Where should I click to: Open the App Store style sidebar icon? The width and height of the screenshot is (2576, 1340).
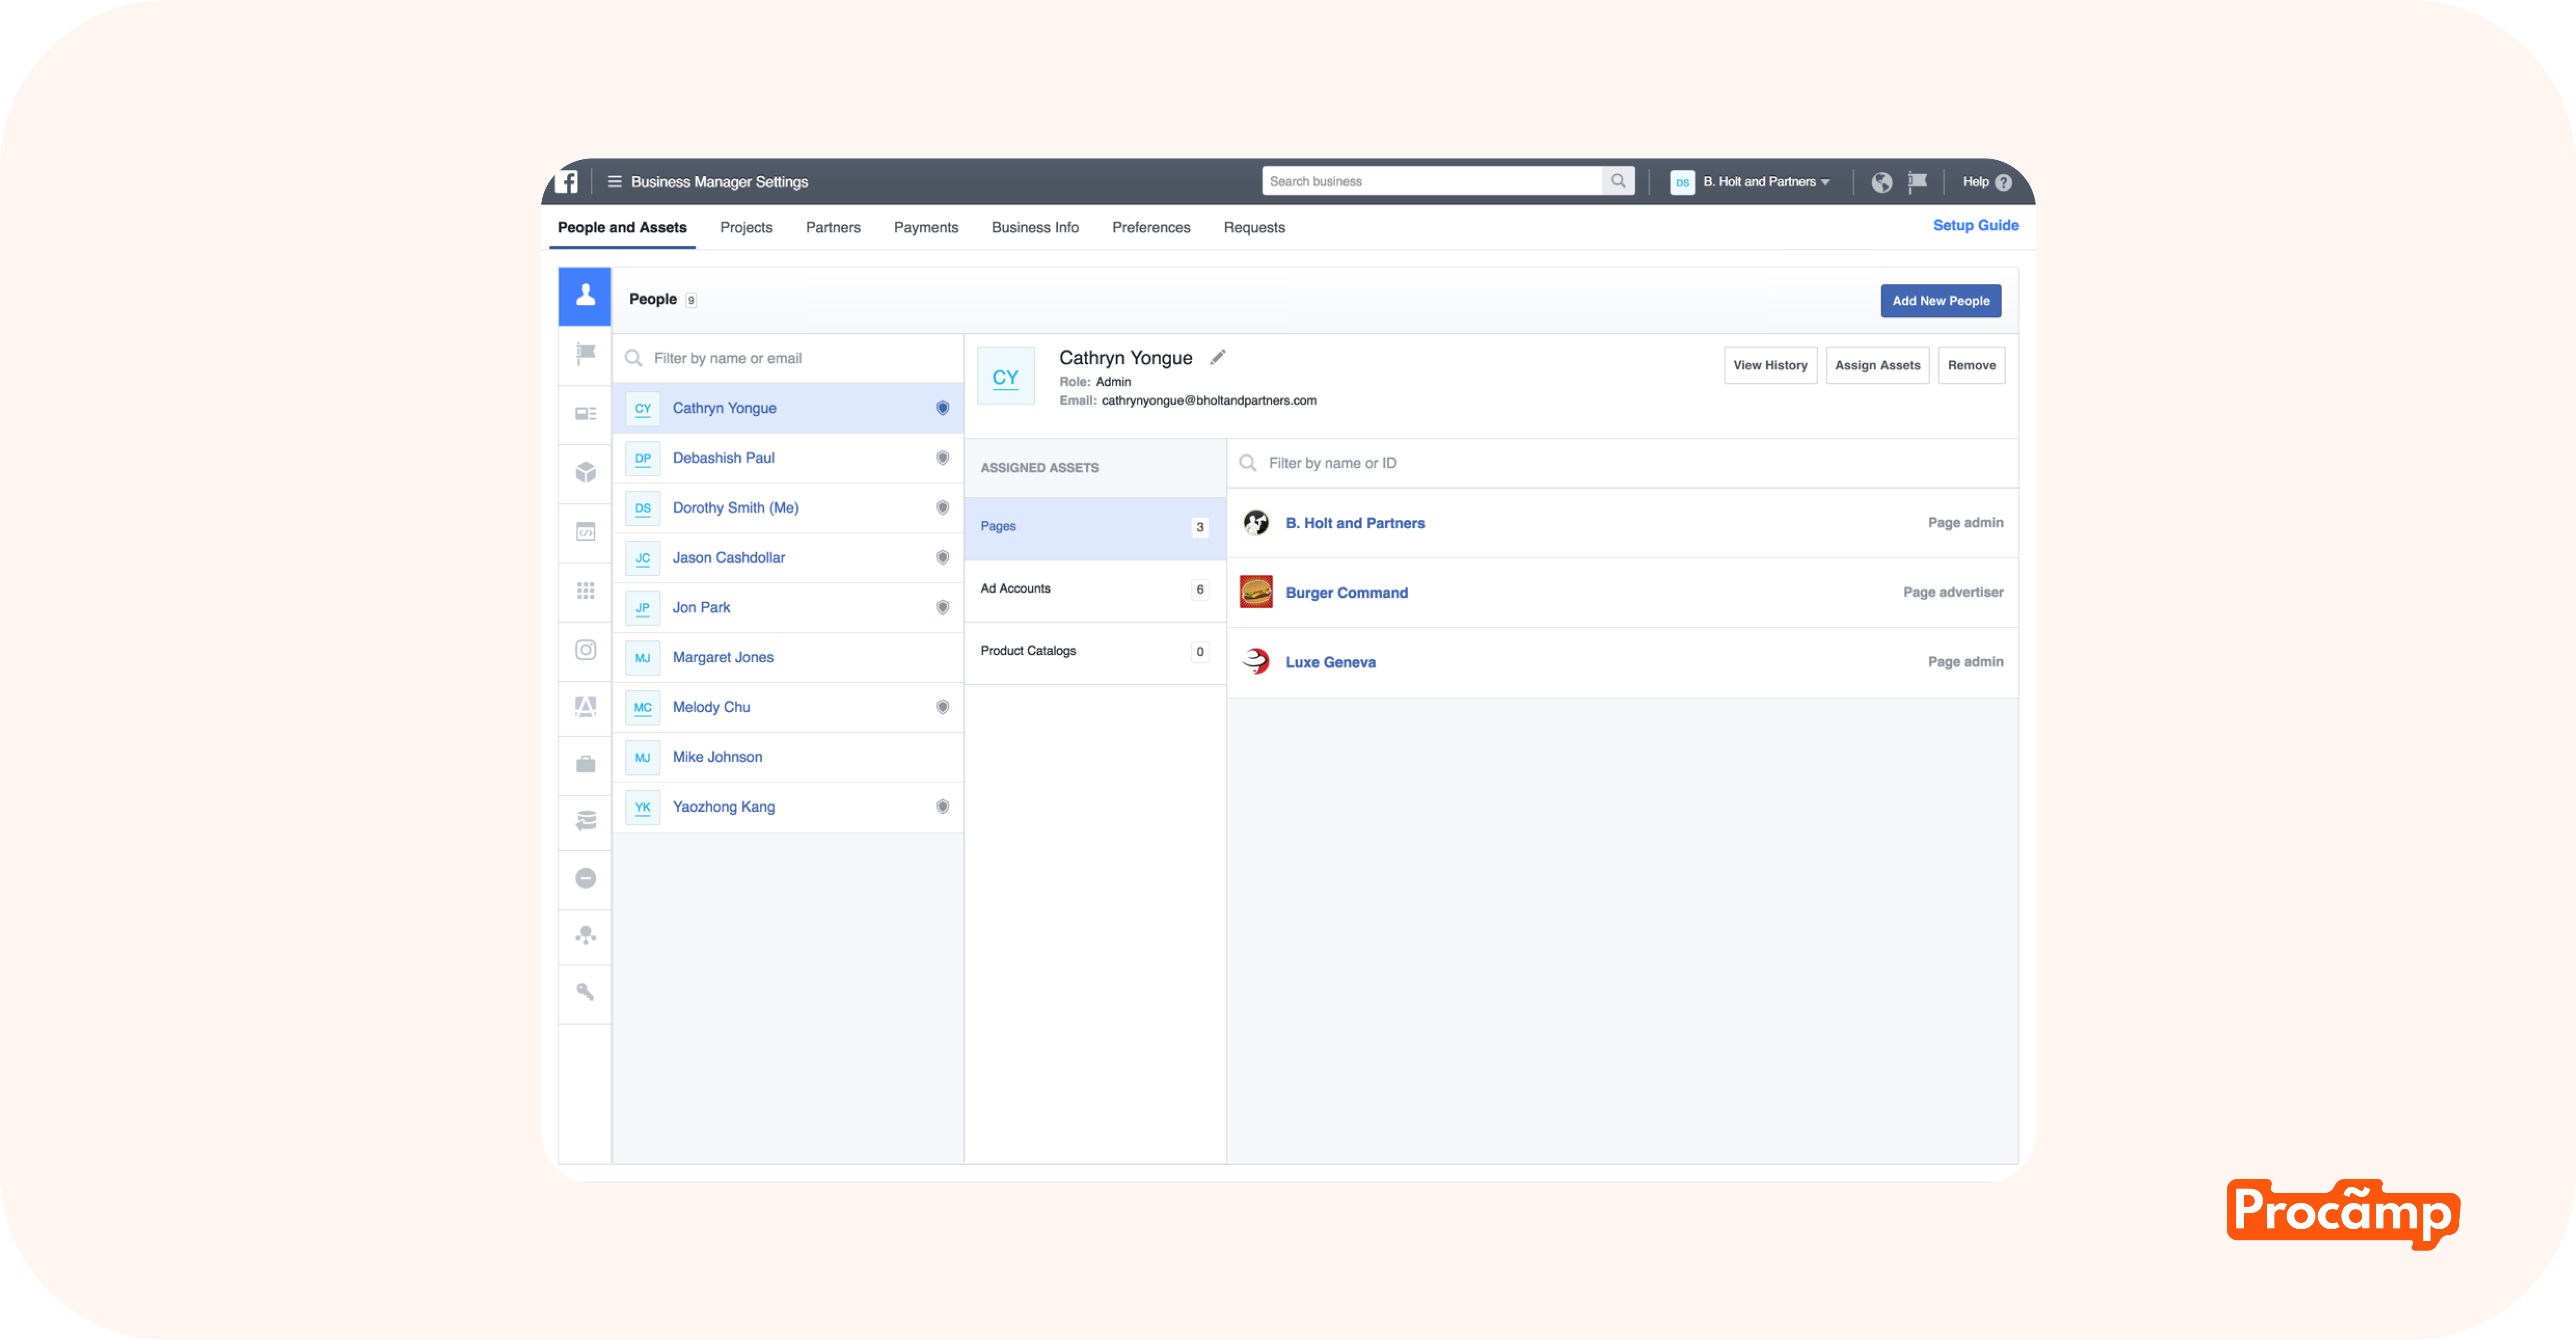(585, 707)
